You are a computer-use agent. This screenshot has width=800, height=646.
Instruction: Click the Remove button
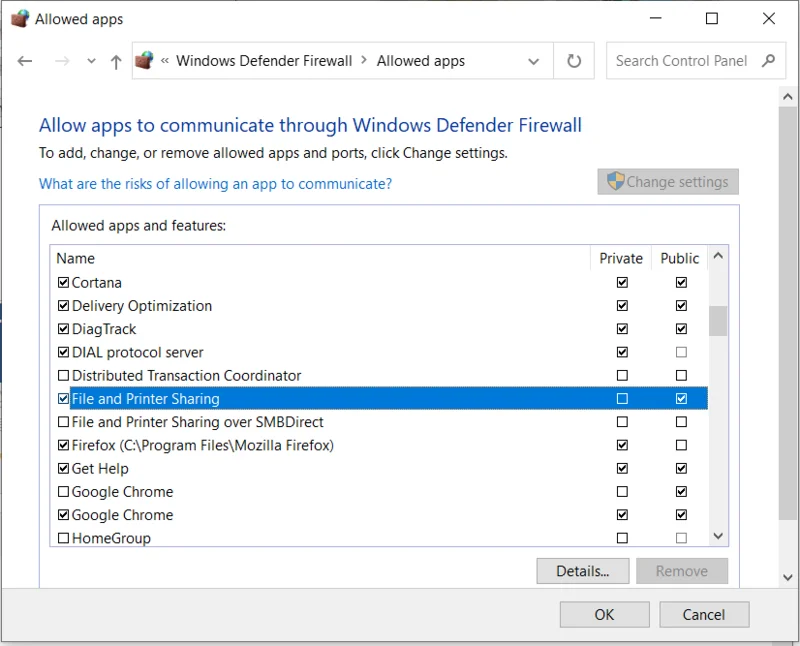point(682,570)
